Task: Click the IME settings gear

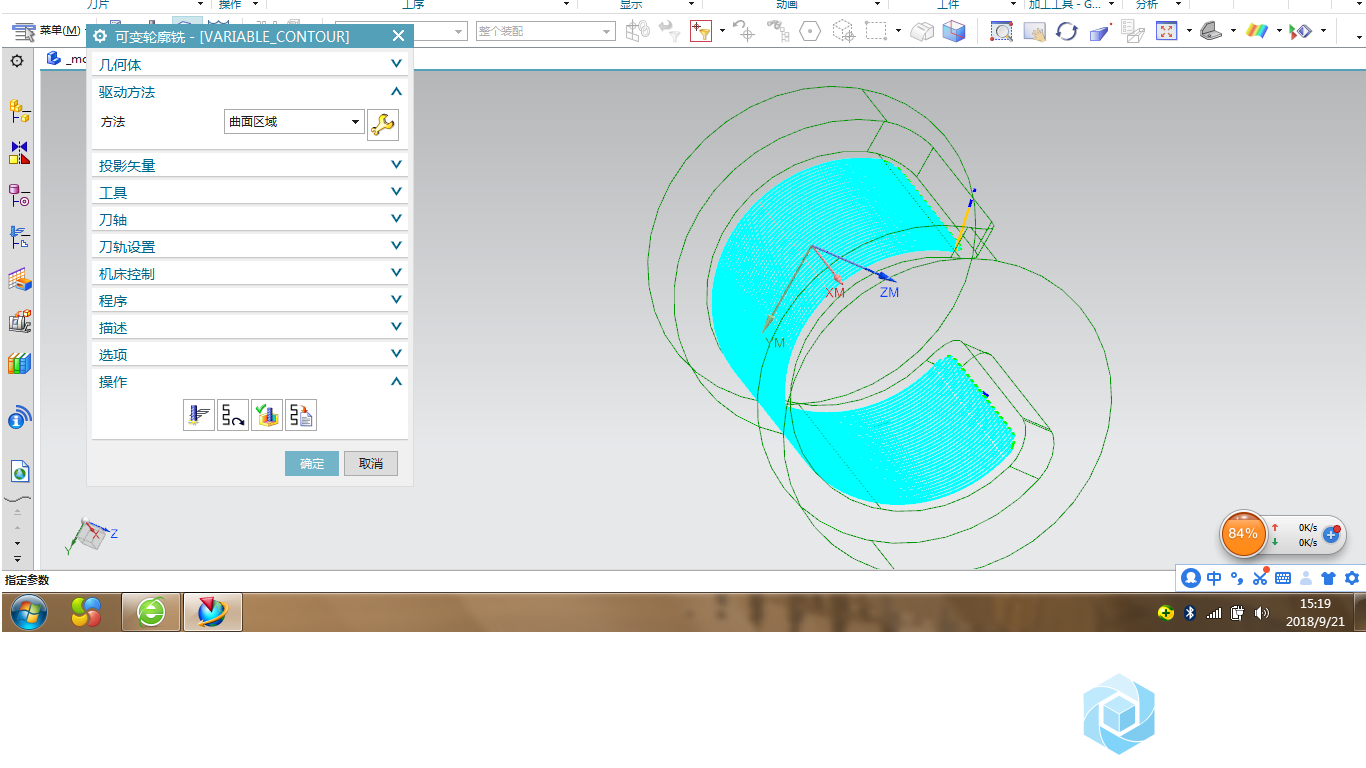Action: tap(1352, 578)
